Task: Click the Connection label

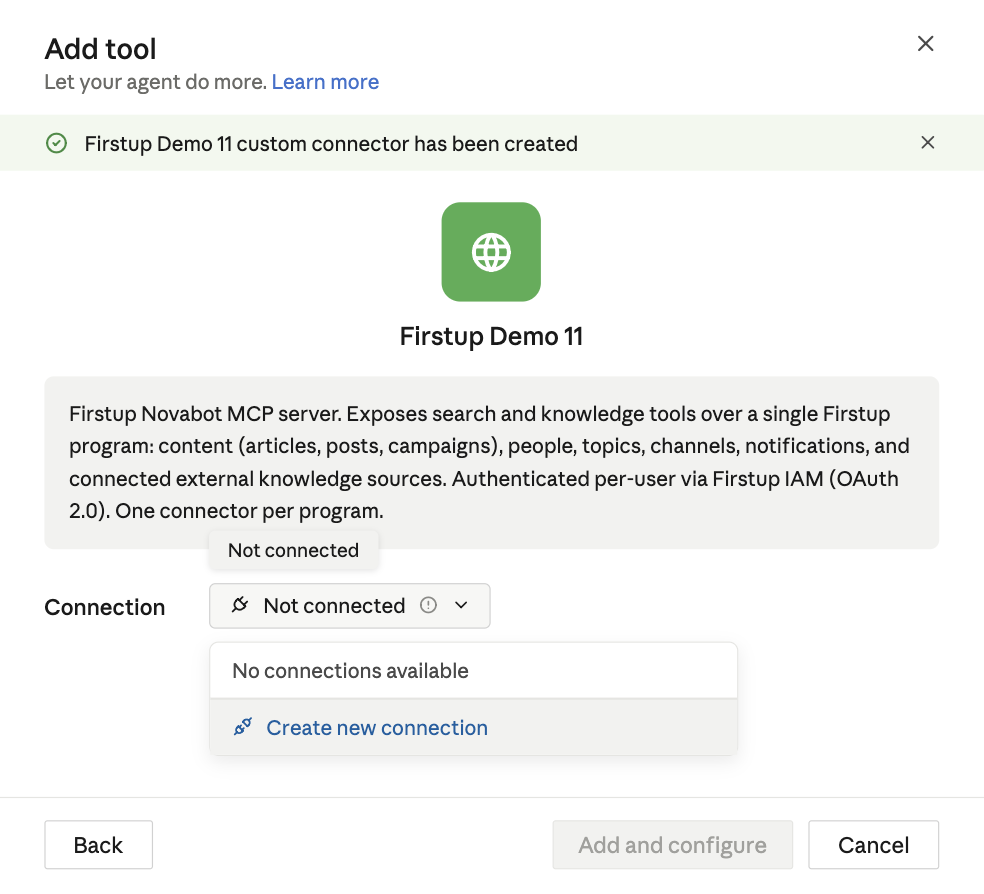Action: coord(105,607)
